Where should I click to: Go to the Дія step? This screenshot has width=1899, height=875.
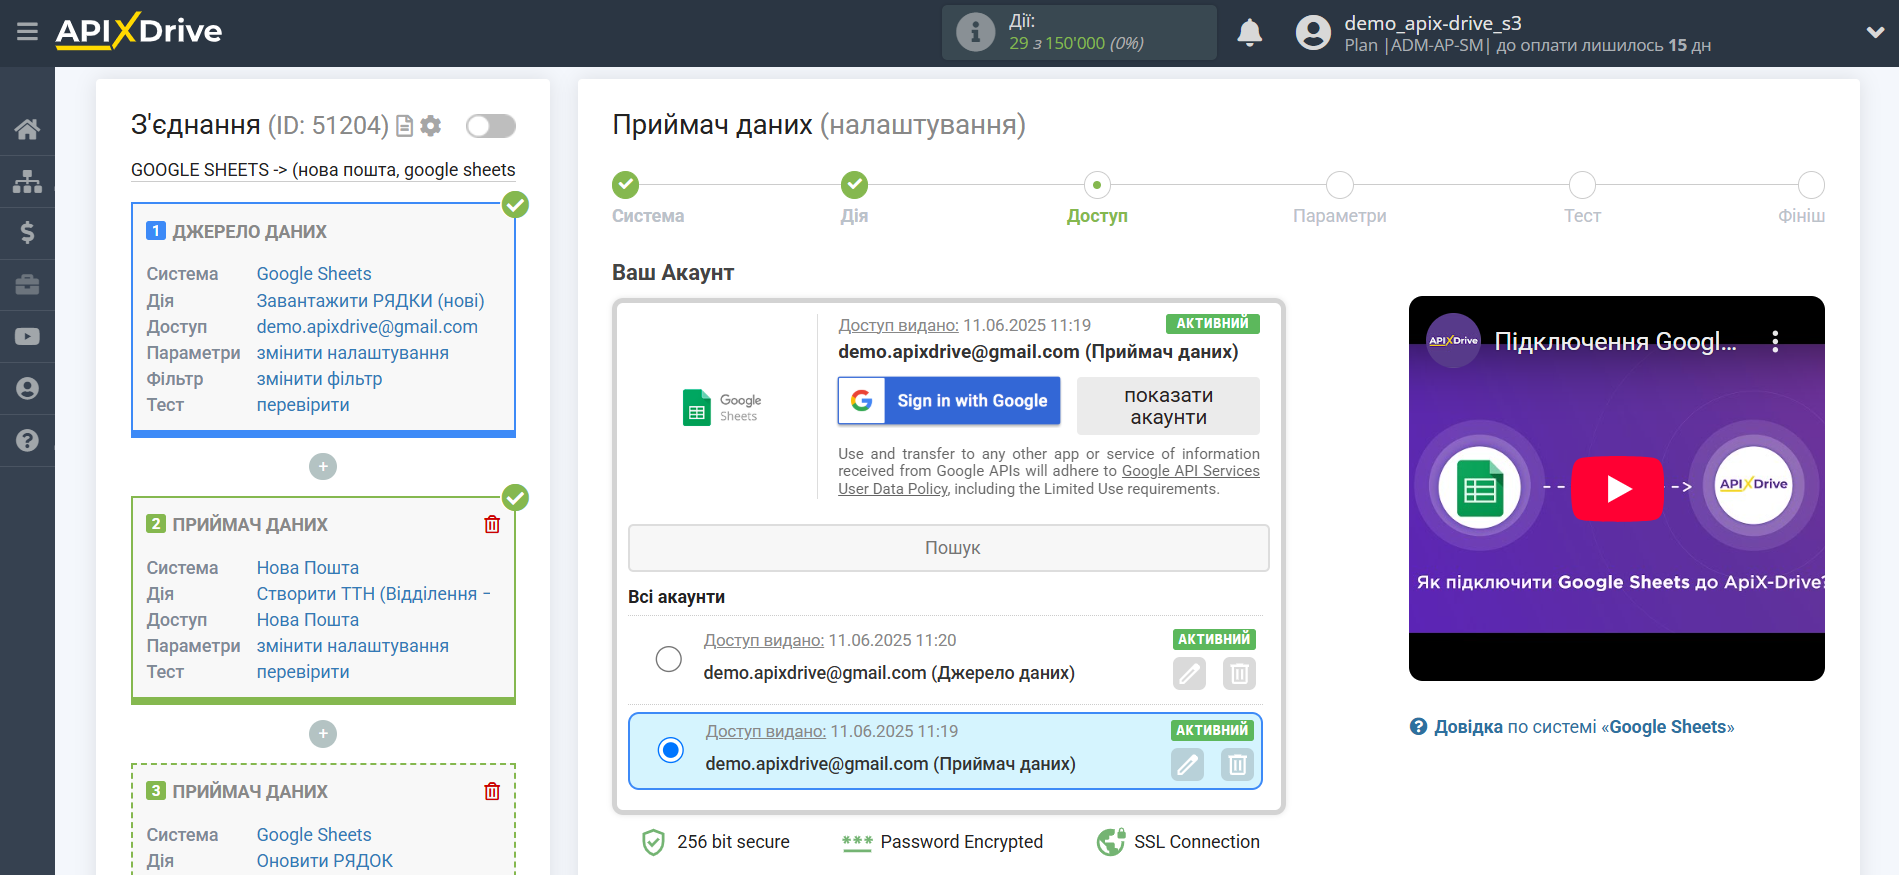pos(854,185)
